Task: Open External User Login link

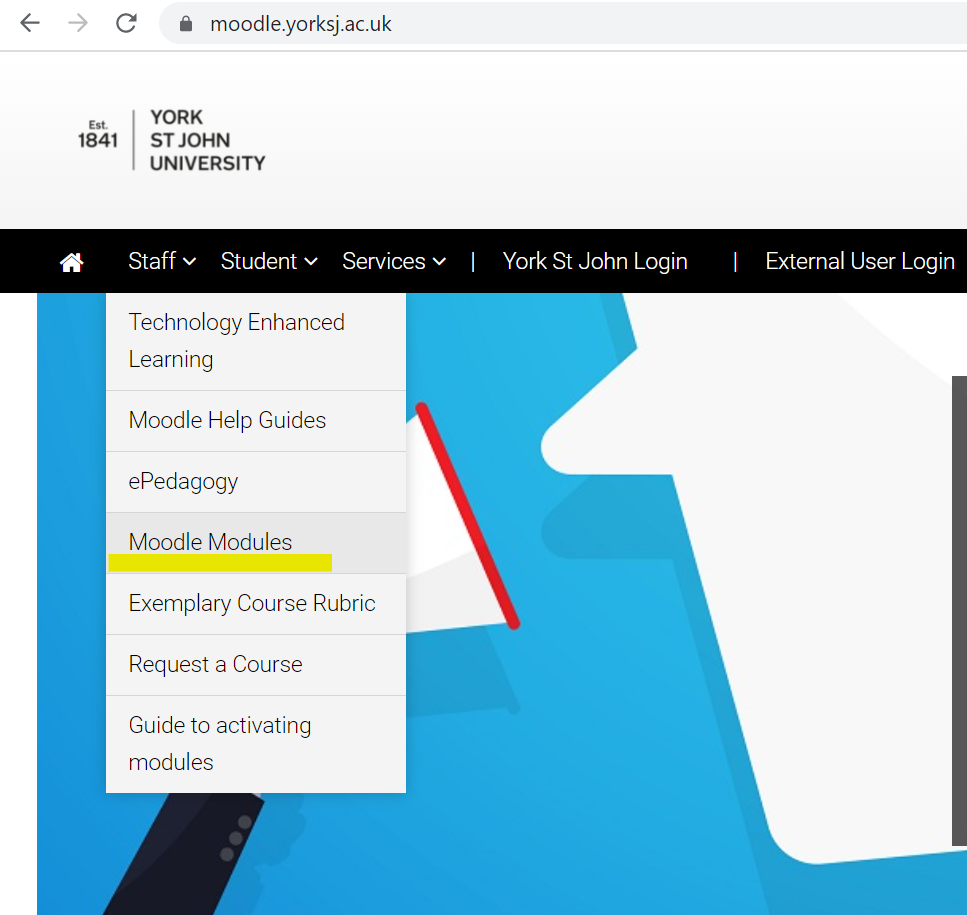Action: coord(860,261)
